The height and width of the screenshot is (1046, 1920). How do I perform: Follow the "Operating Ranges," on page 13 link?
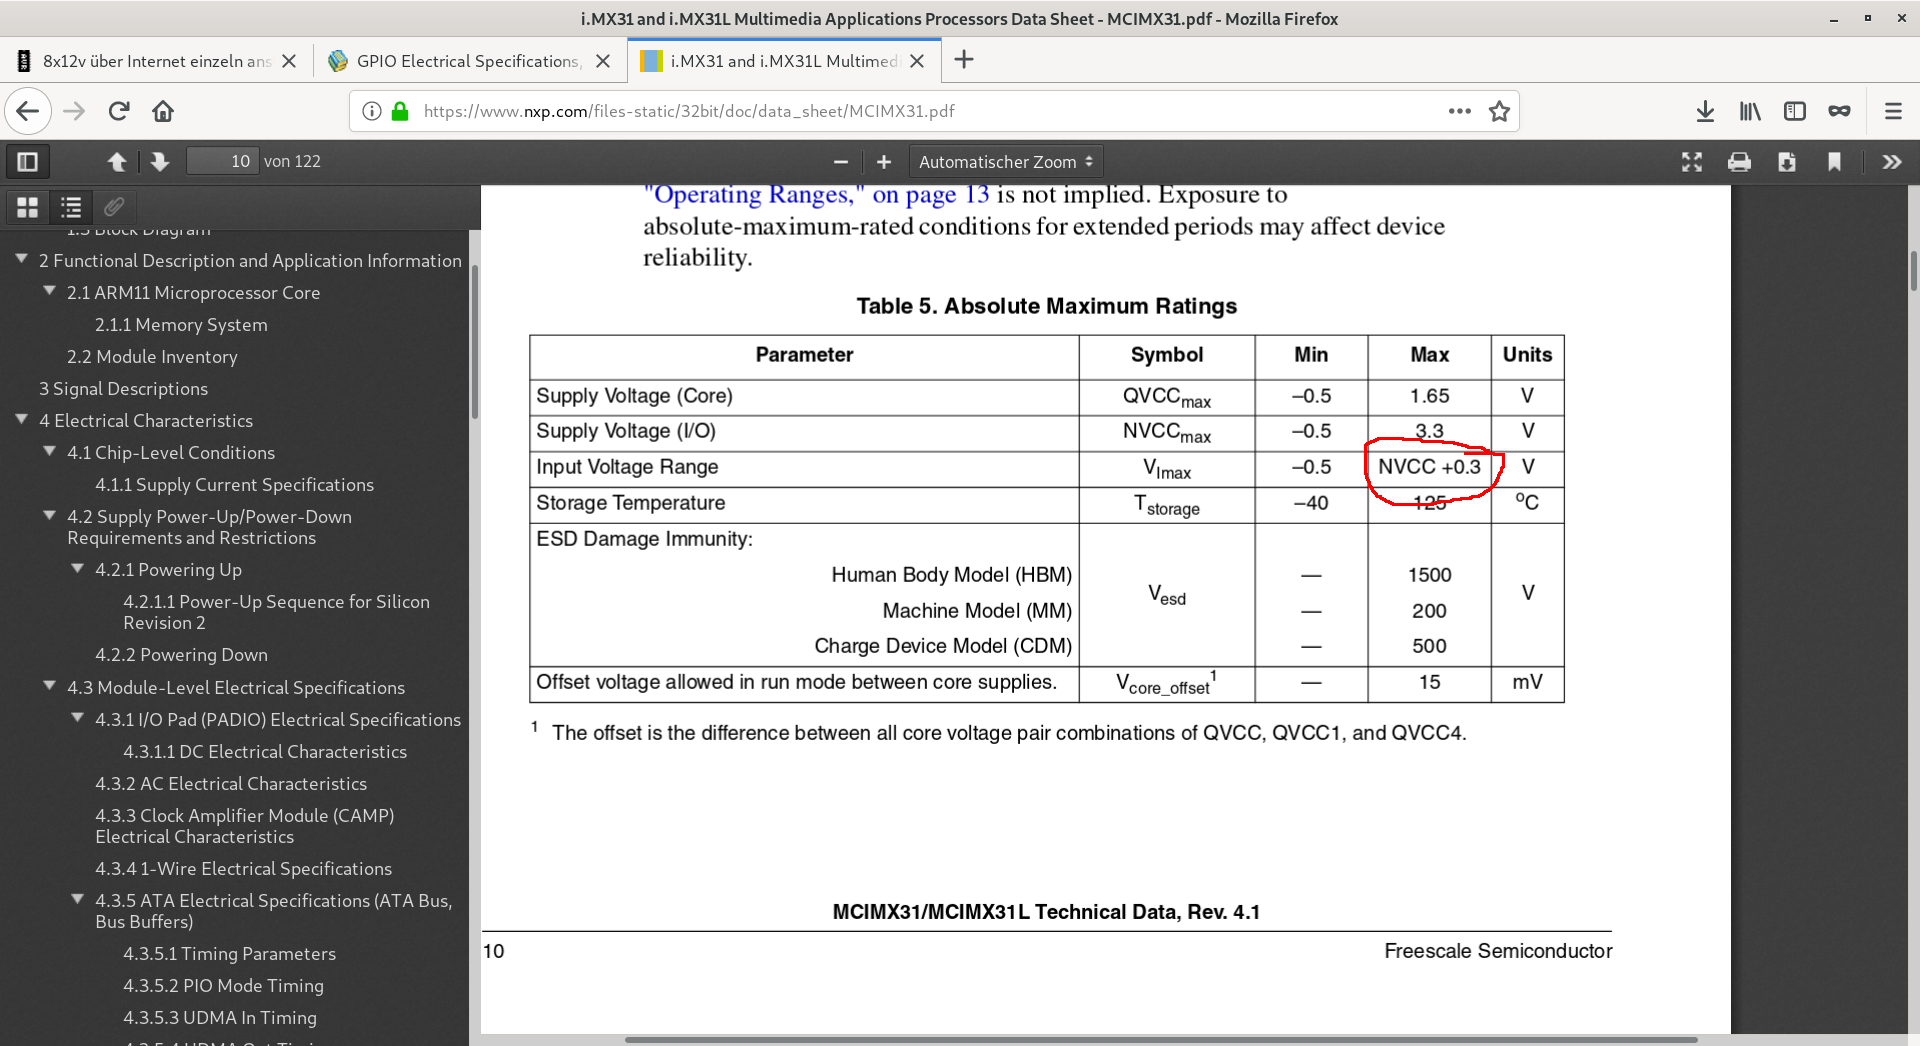pos(817,195)
